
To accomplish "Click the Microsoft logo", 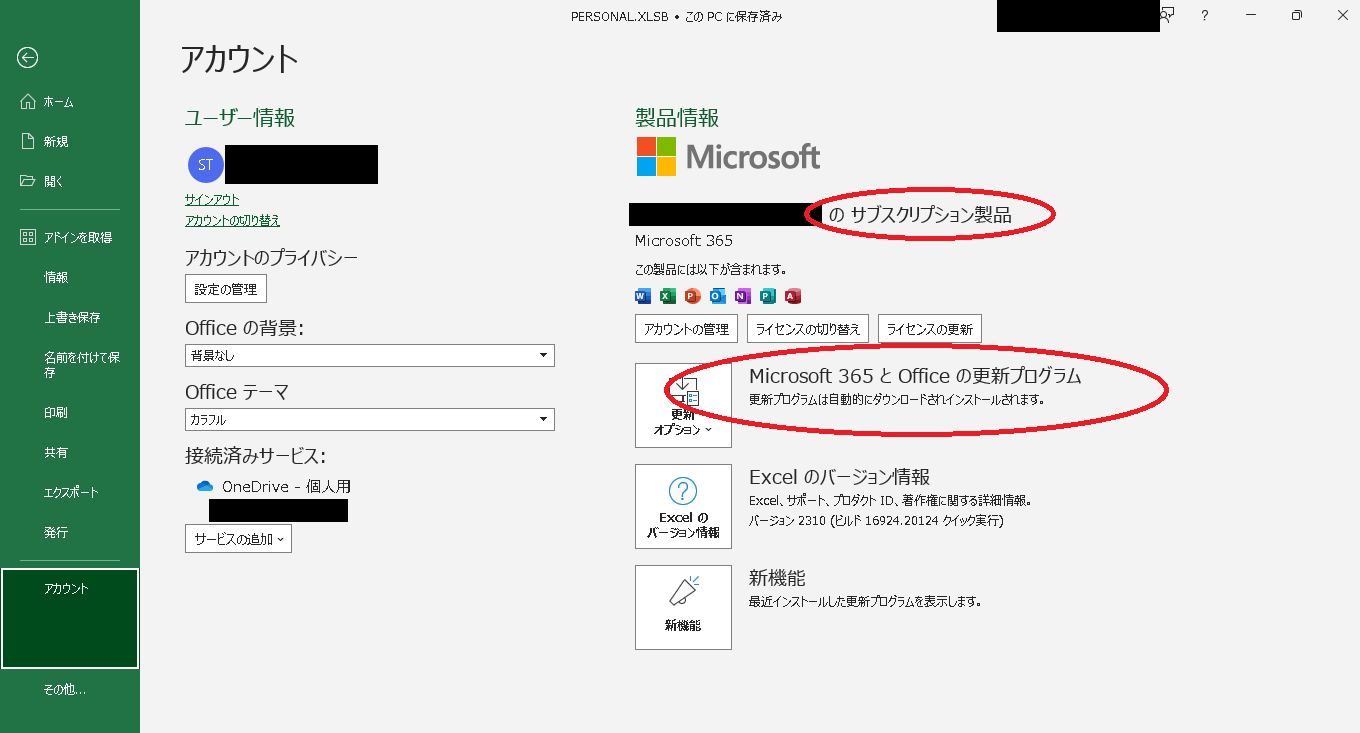I will 728,157.
